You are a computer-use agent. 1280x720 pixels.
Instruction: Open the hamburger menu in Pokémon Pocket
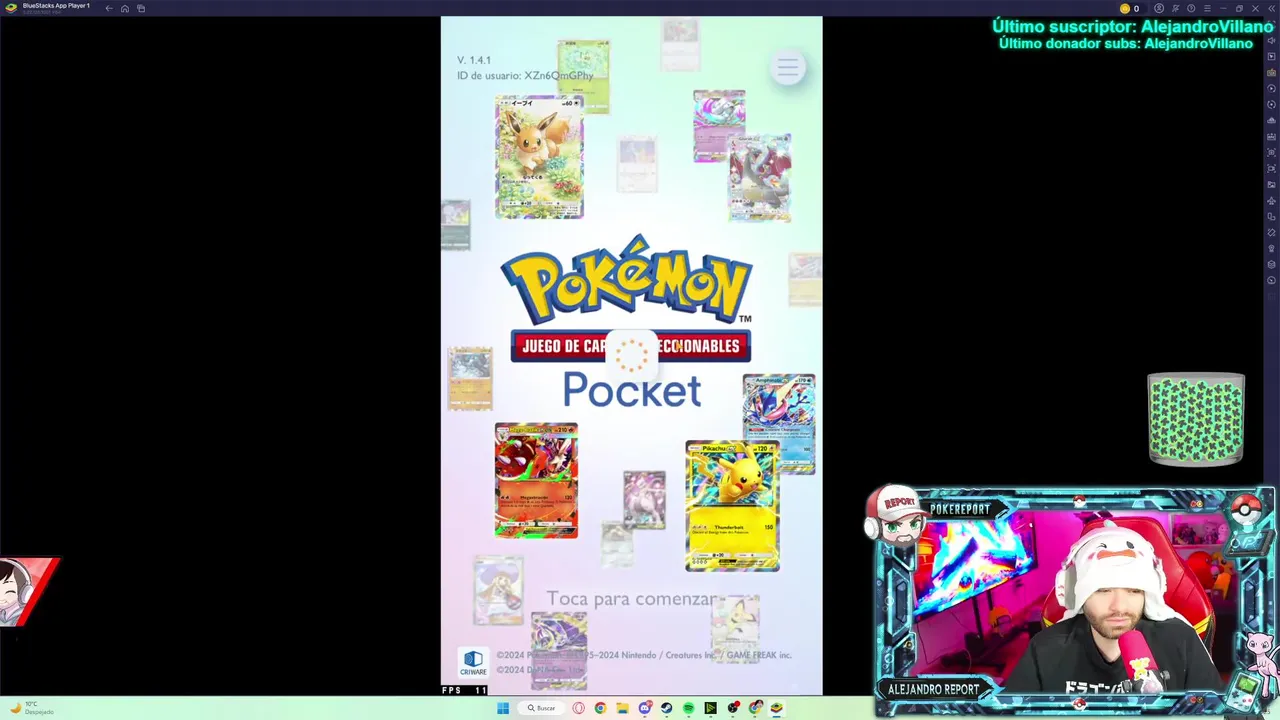click(x=788, y=68)
